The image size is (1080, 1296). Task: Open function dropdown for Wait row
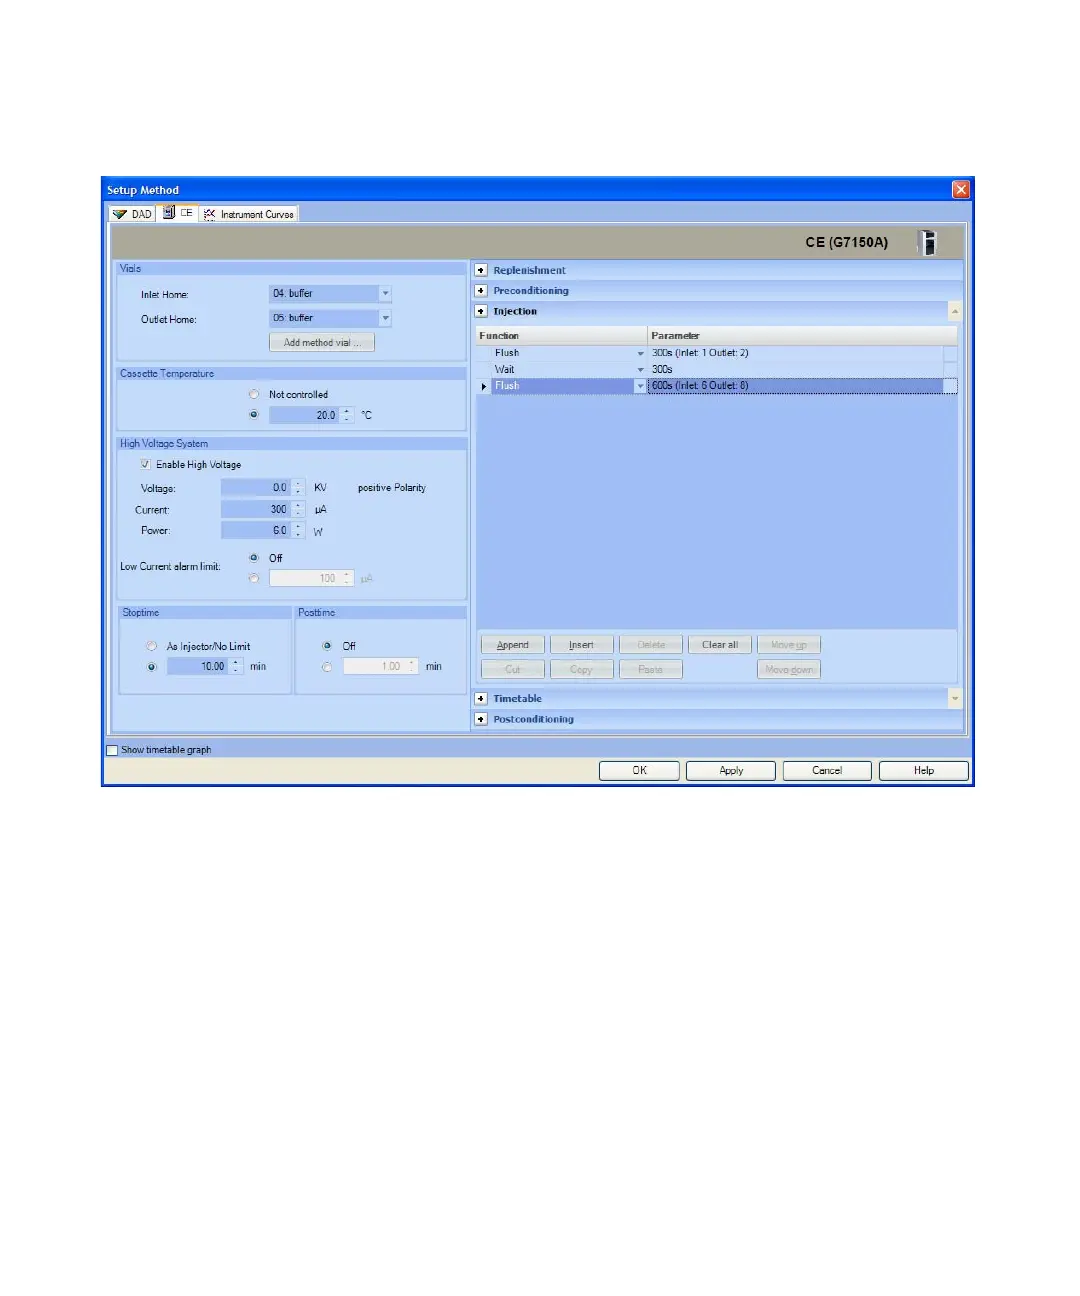pos(641,369)
